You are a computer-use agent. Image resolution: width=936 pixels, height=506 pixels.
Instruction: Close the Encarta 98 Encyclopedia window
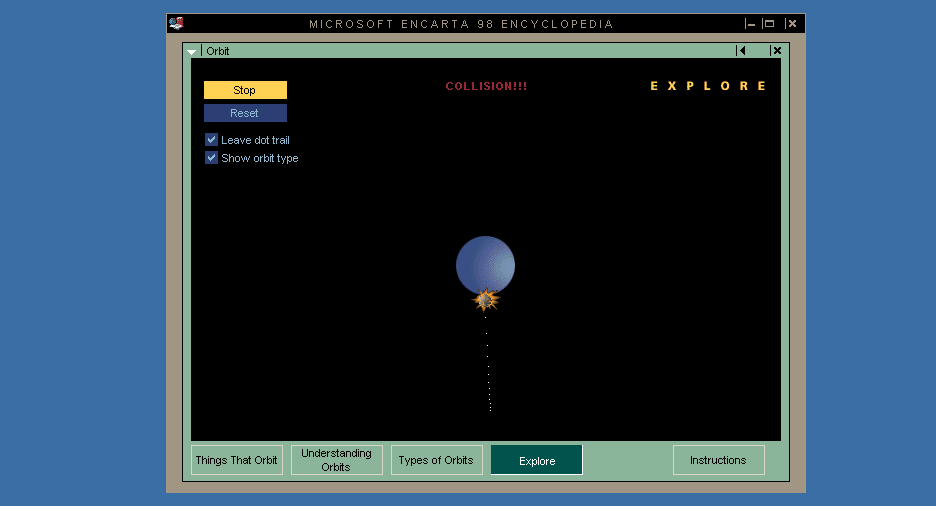pyautogui.click(x=791, y=24)
